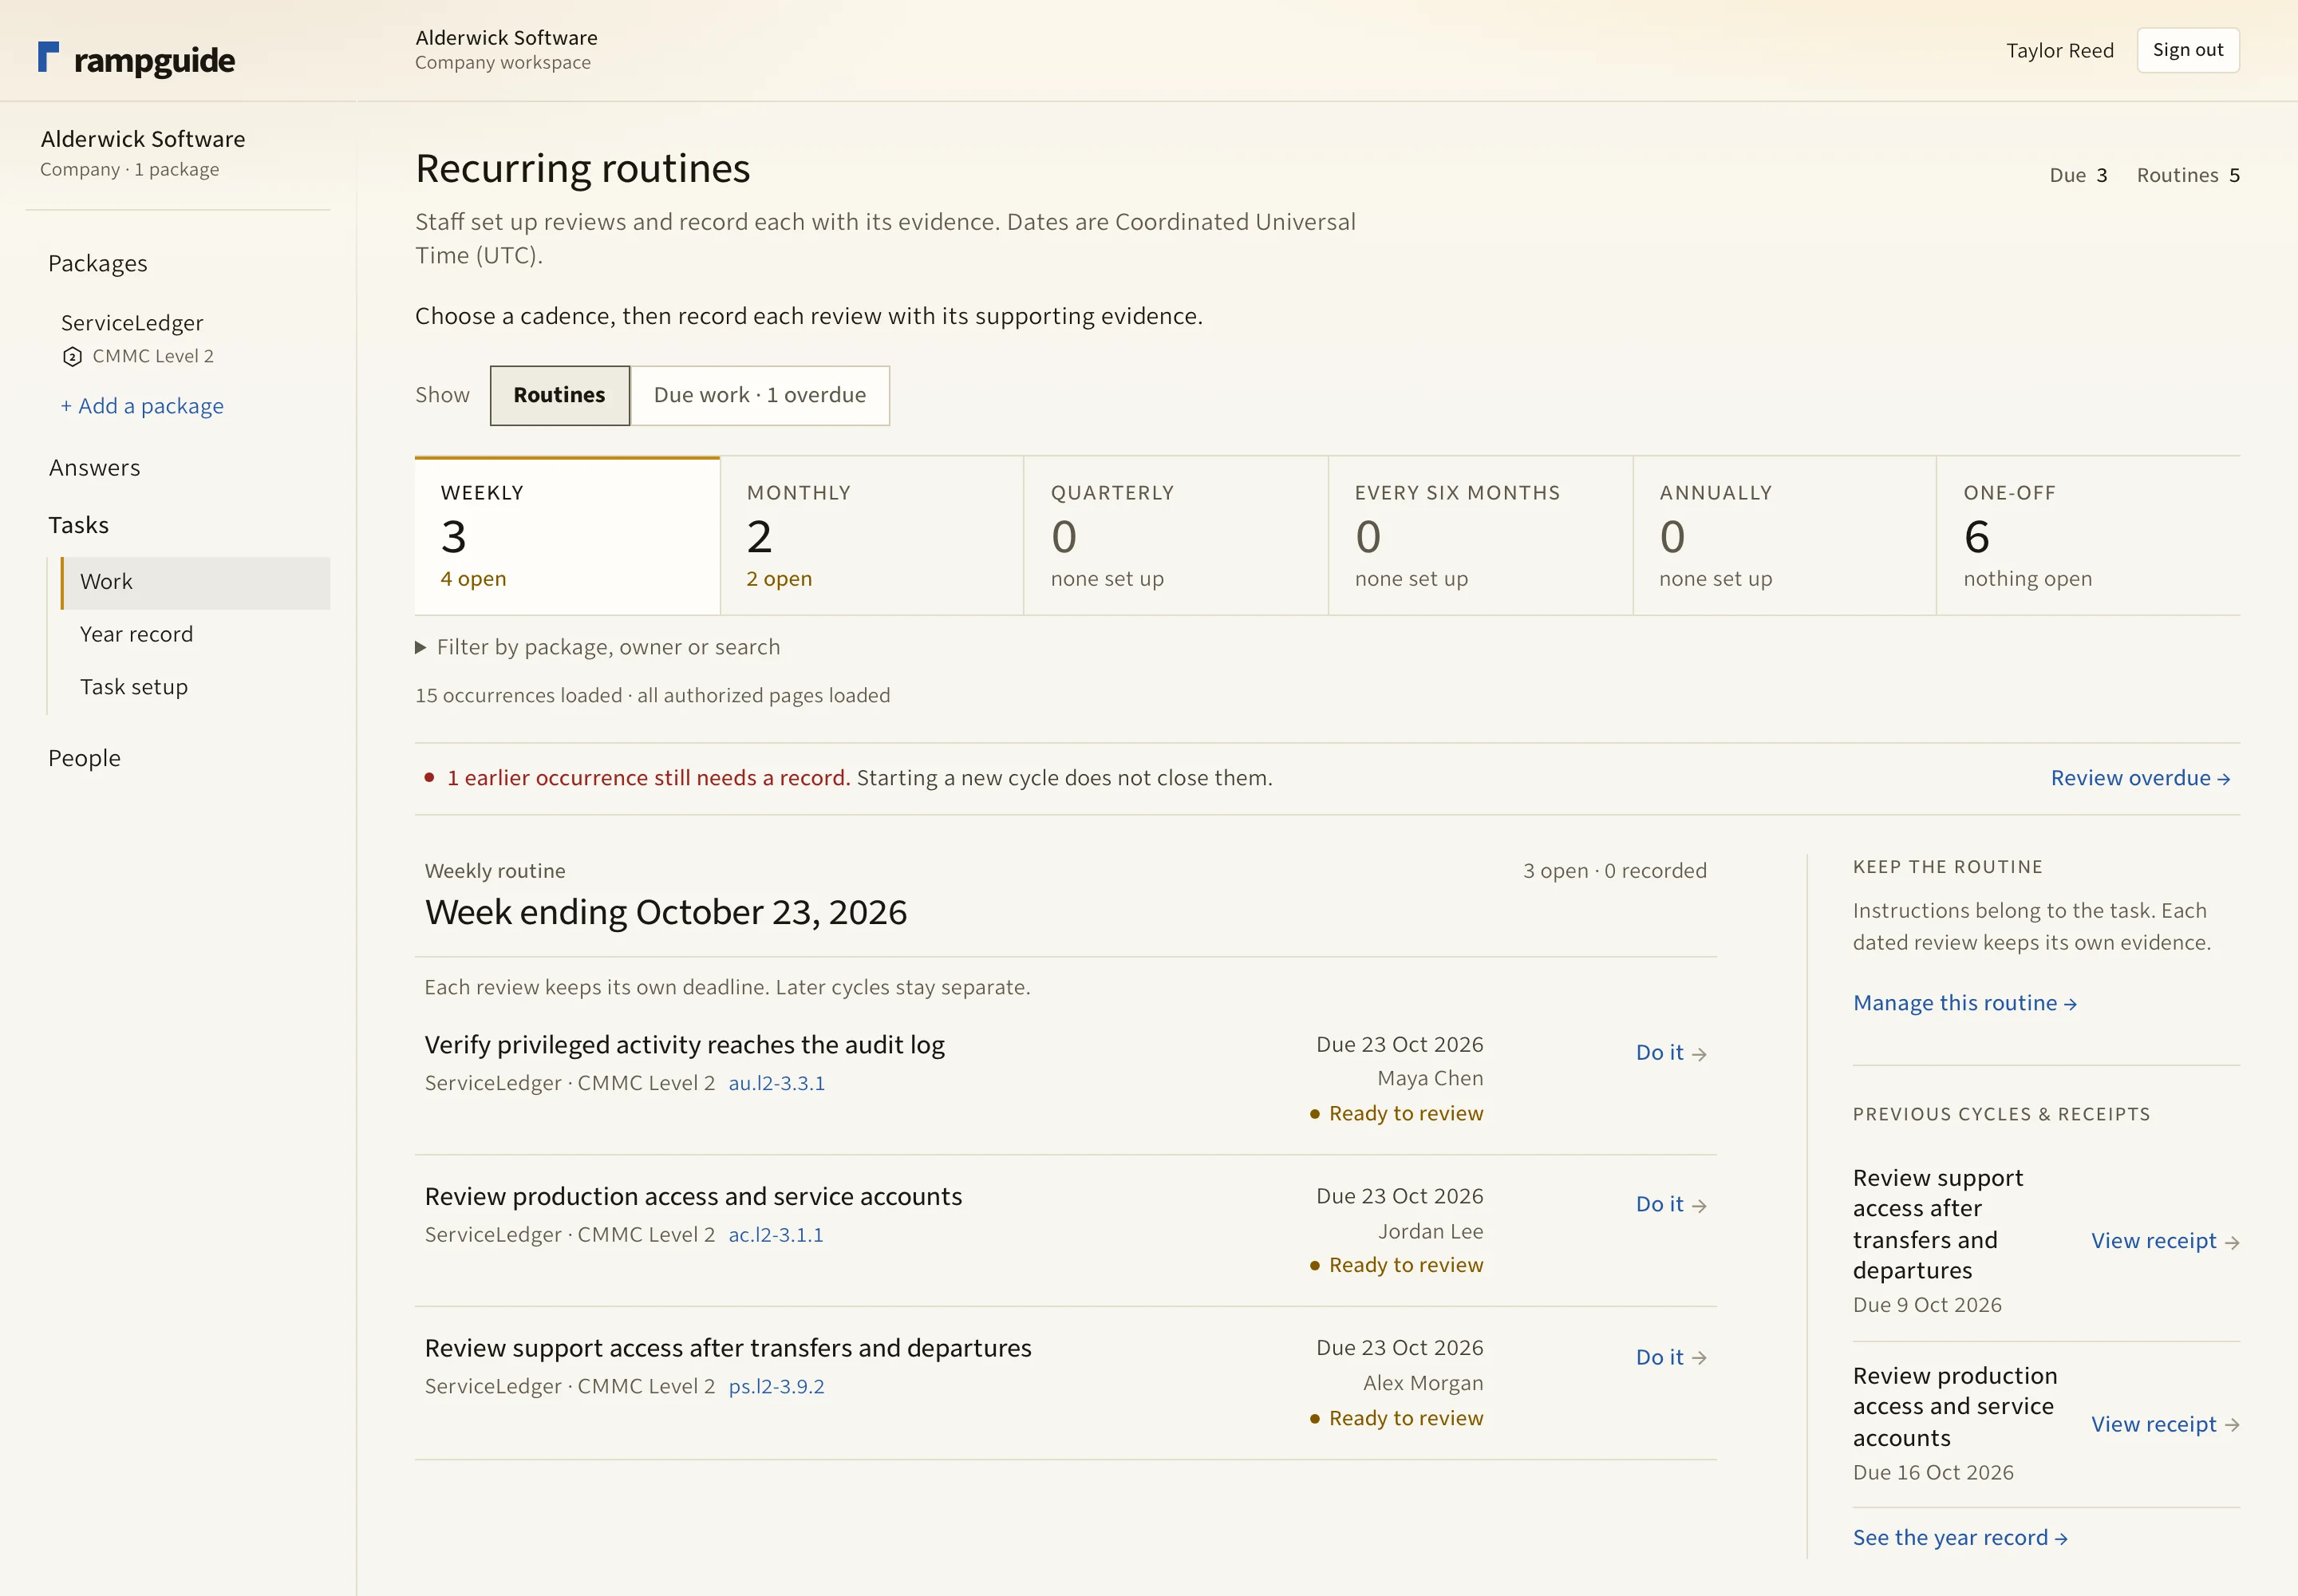View receipt for support access review due 9 Oct

(2165, 1241)
